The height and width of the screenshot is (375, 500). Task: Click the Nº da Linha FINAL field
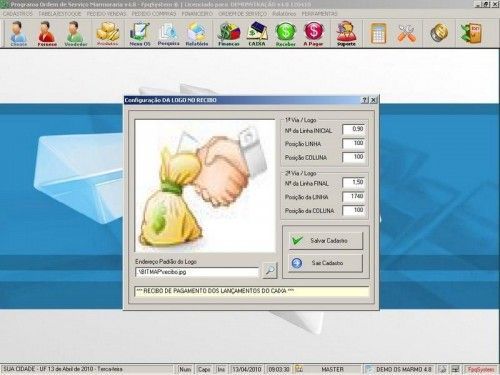click(x=353, y=183)
